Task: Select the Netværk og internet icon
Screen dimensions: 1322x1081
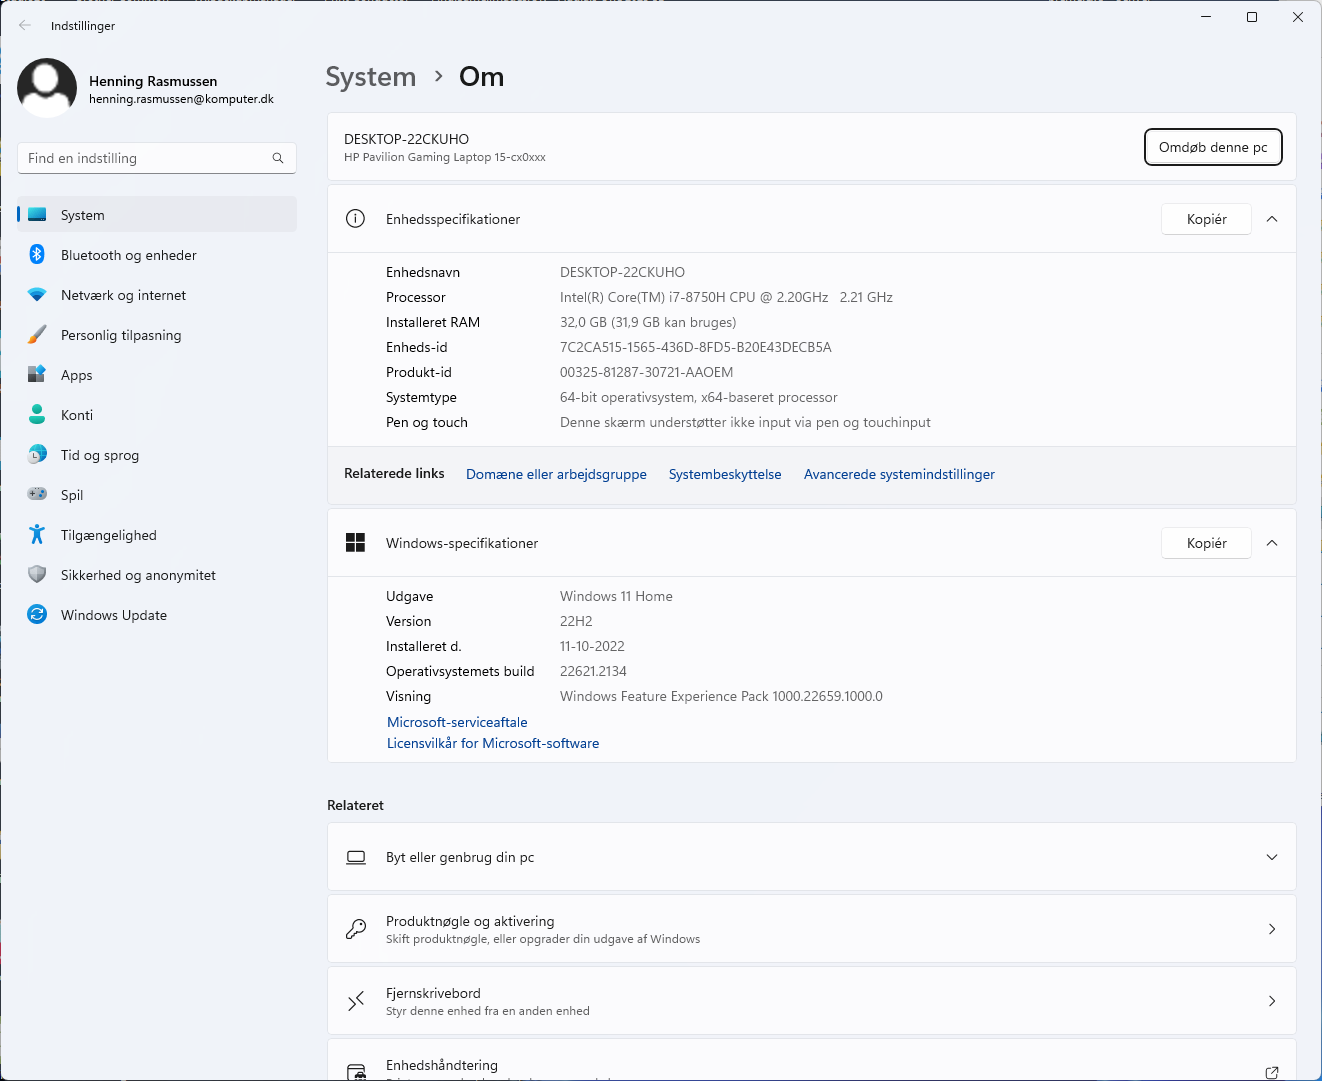Action: pos(37,295)
